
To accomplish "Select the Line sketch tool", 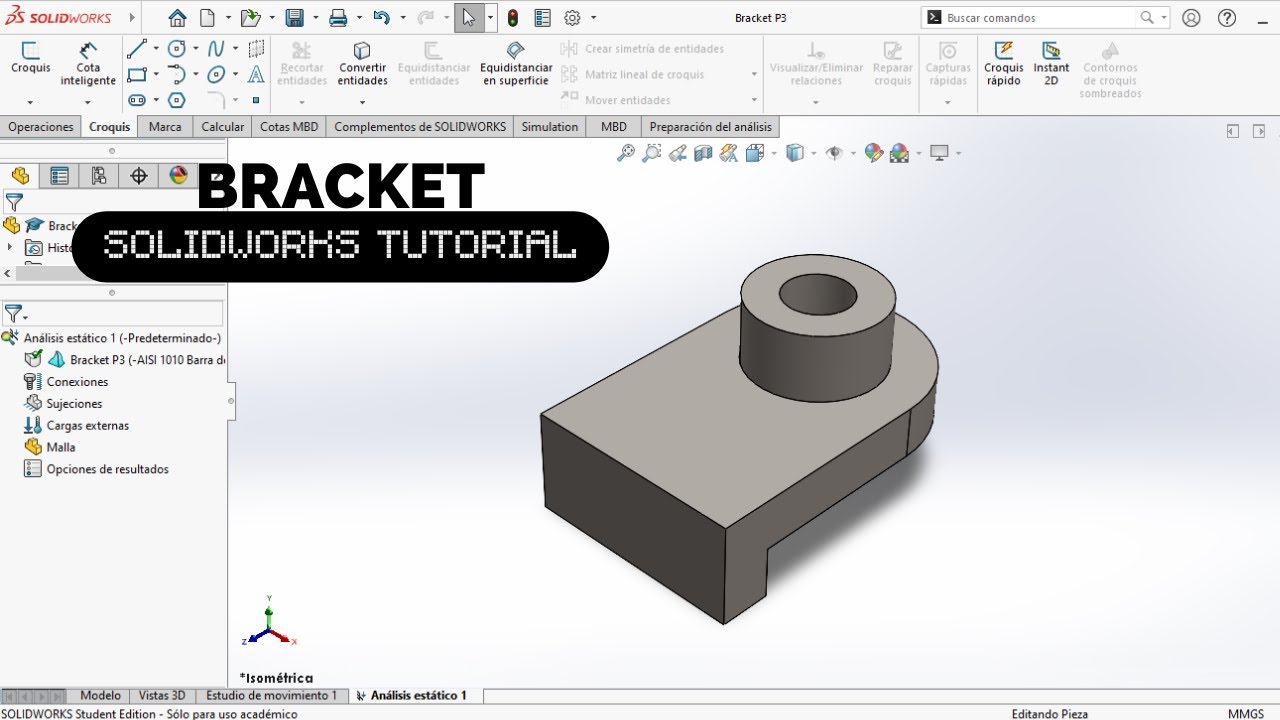I will 137,48.
